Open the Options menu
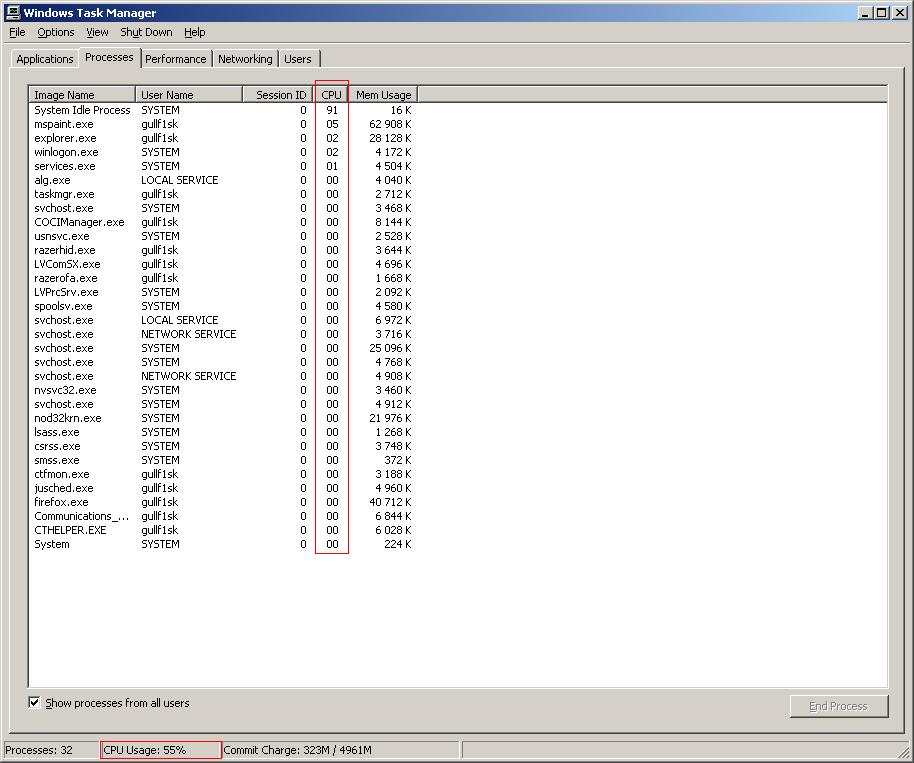The width and height of the screenshot is (914, 763). [55, 32]
